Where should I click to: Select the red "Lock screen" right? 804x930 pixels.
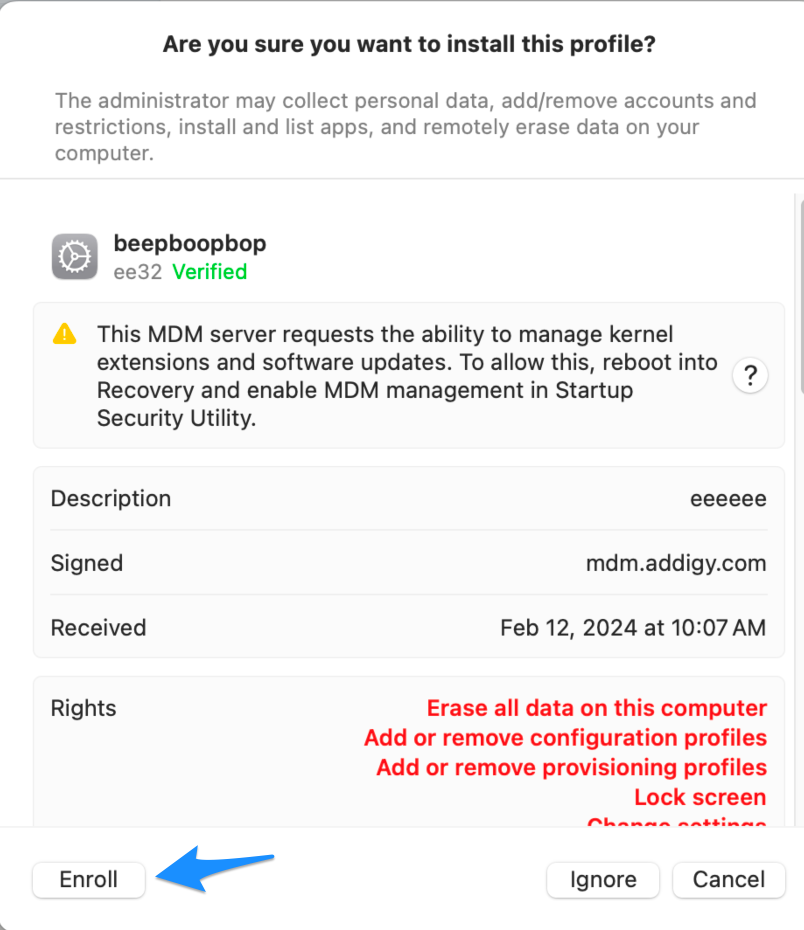click(x=700, y=798)
